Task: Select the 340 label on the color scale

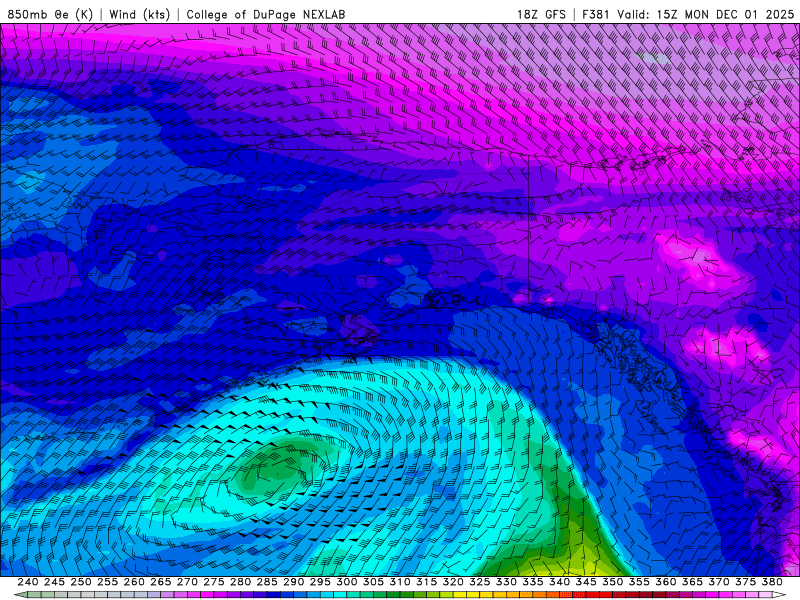Action: coord(559,582)
